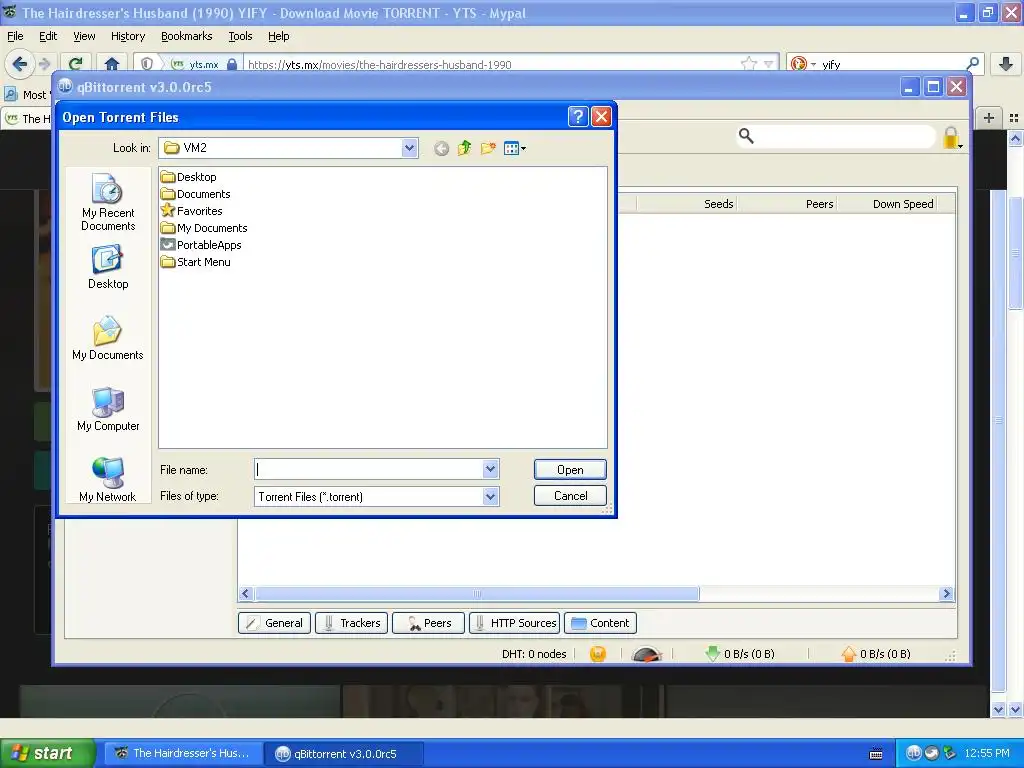
Task: Click the download speed status indicator
Action: pyautogui.click(x=740, y=654)
